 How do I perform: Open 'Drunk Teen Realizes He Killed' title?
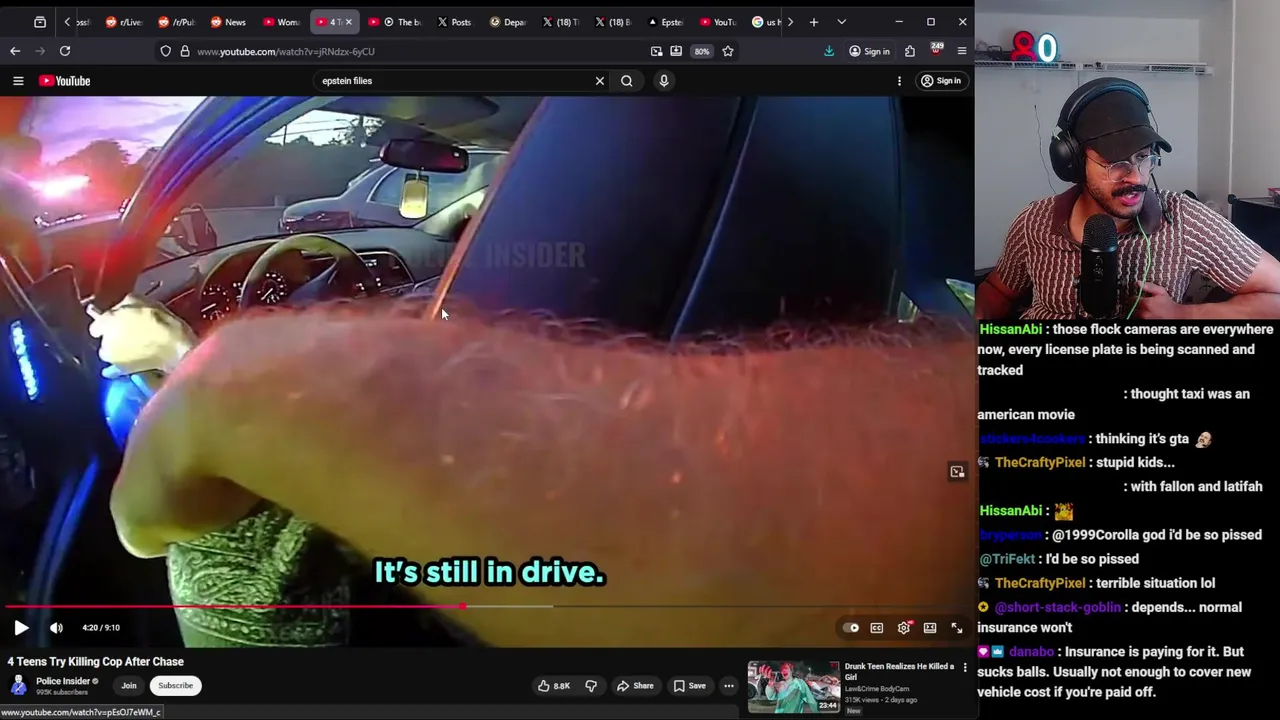(899, 671)
